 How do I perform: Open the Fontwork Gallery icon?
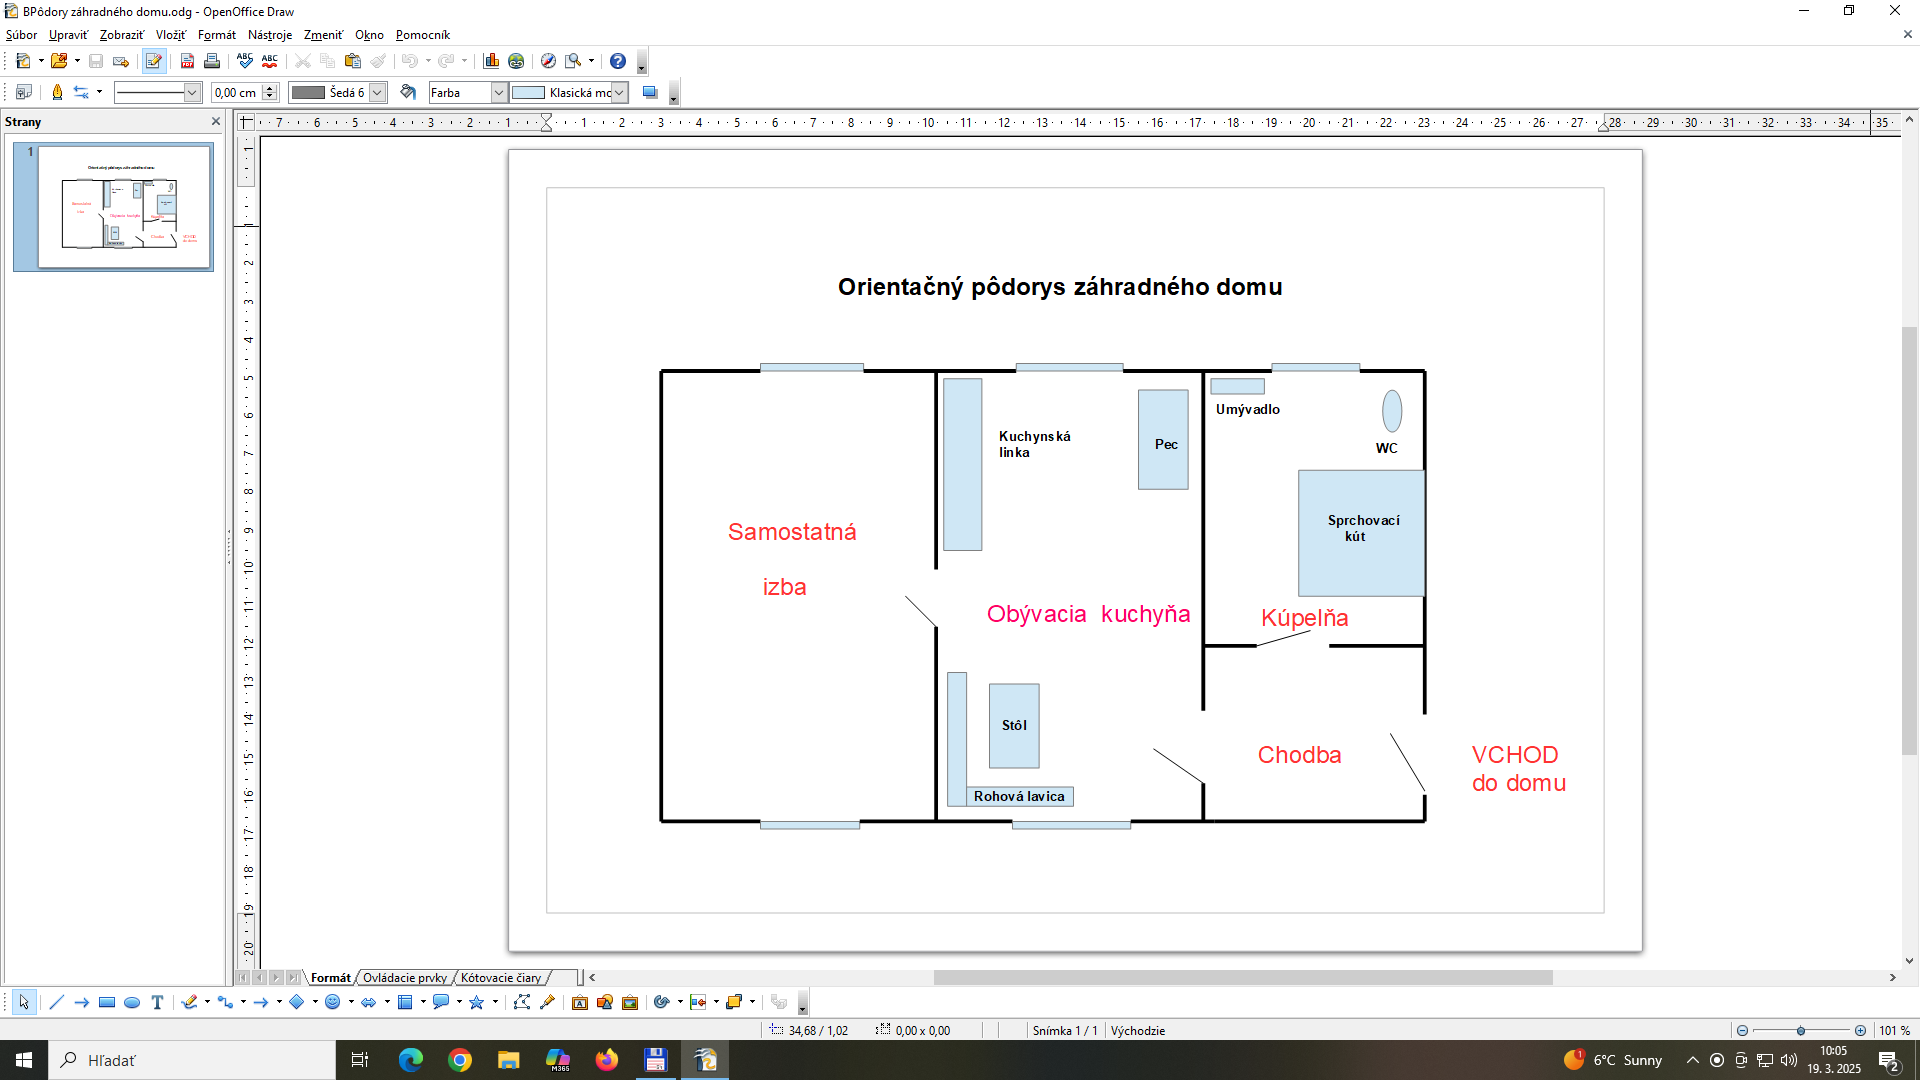pos(580,1002)
